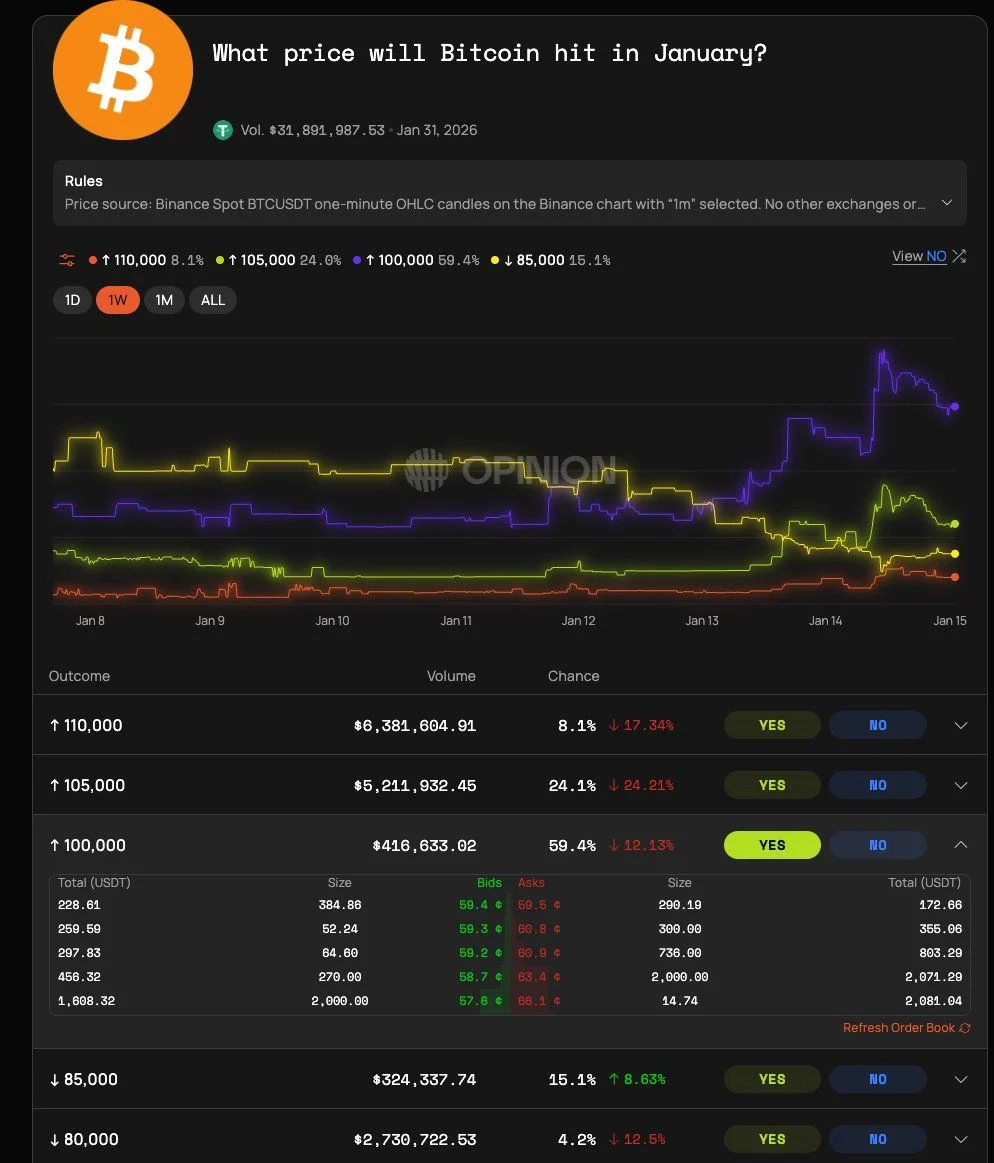Click the Refresh Order Book refresh icon
This screenshot has height=1163, width=994.
964,1027
